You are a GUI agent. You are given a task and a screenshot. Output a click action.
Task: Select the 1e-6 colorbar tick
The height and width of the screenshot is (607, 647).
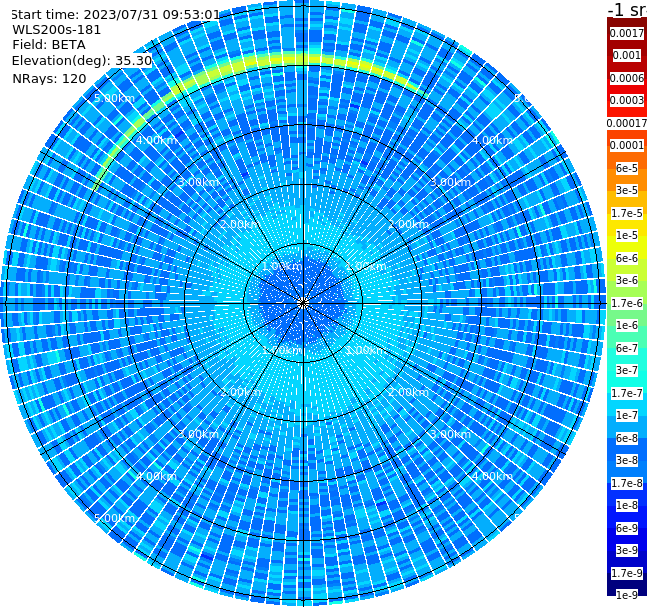pos(627,325)
